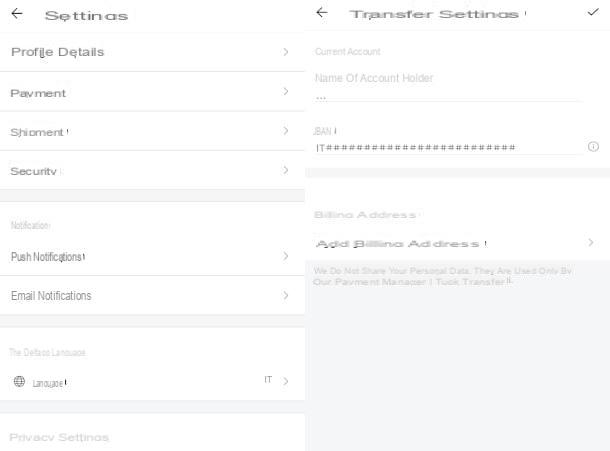Tap the globe Language icon
The image size is (610, 451).
pyautogui.click(x=19, y=381)
